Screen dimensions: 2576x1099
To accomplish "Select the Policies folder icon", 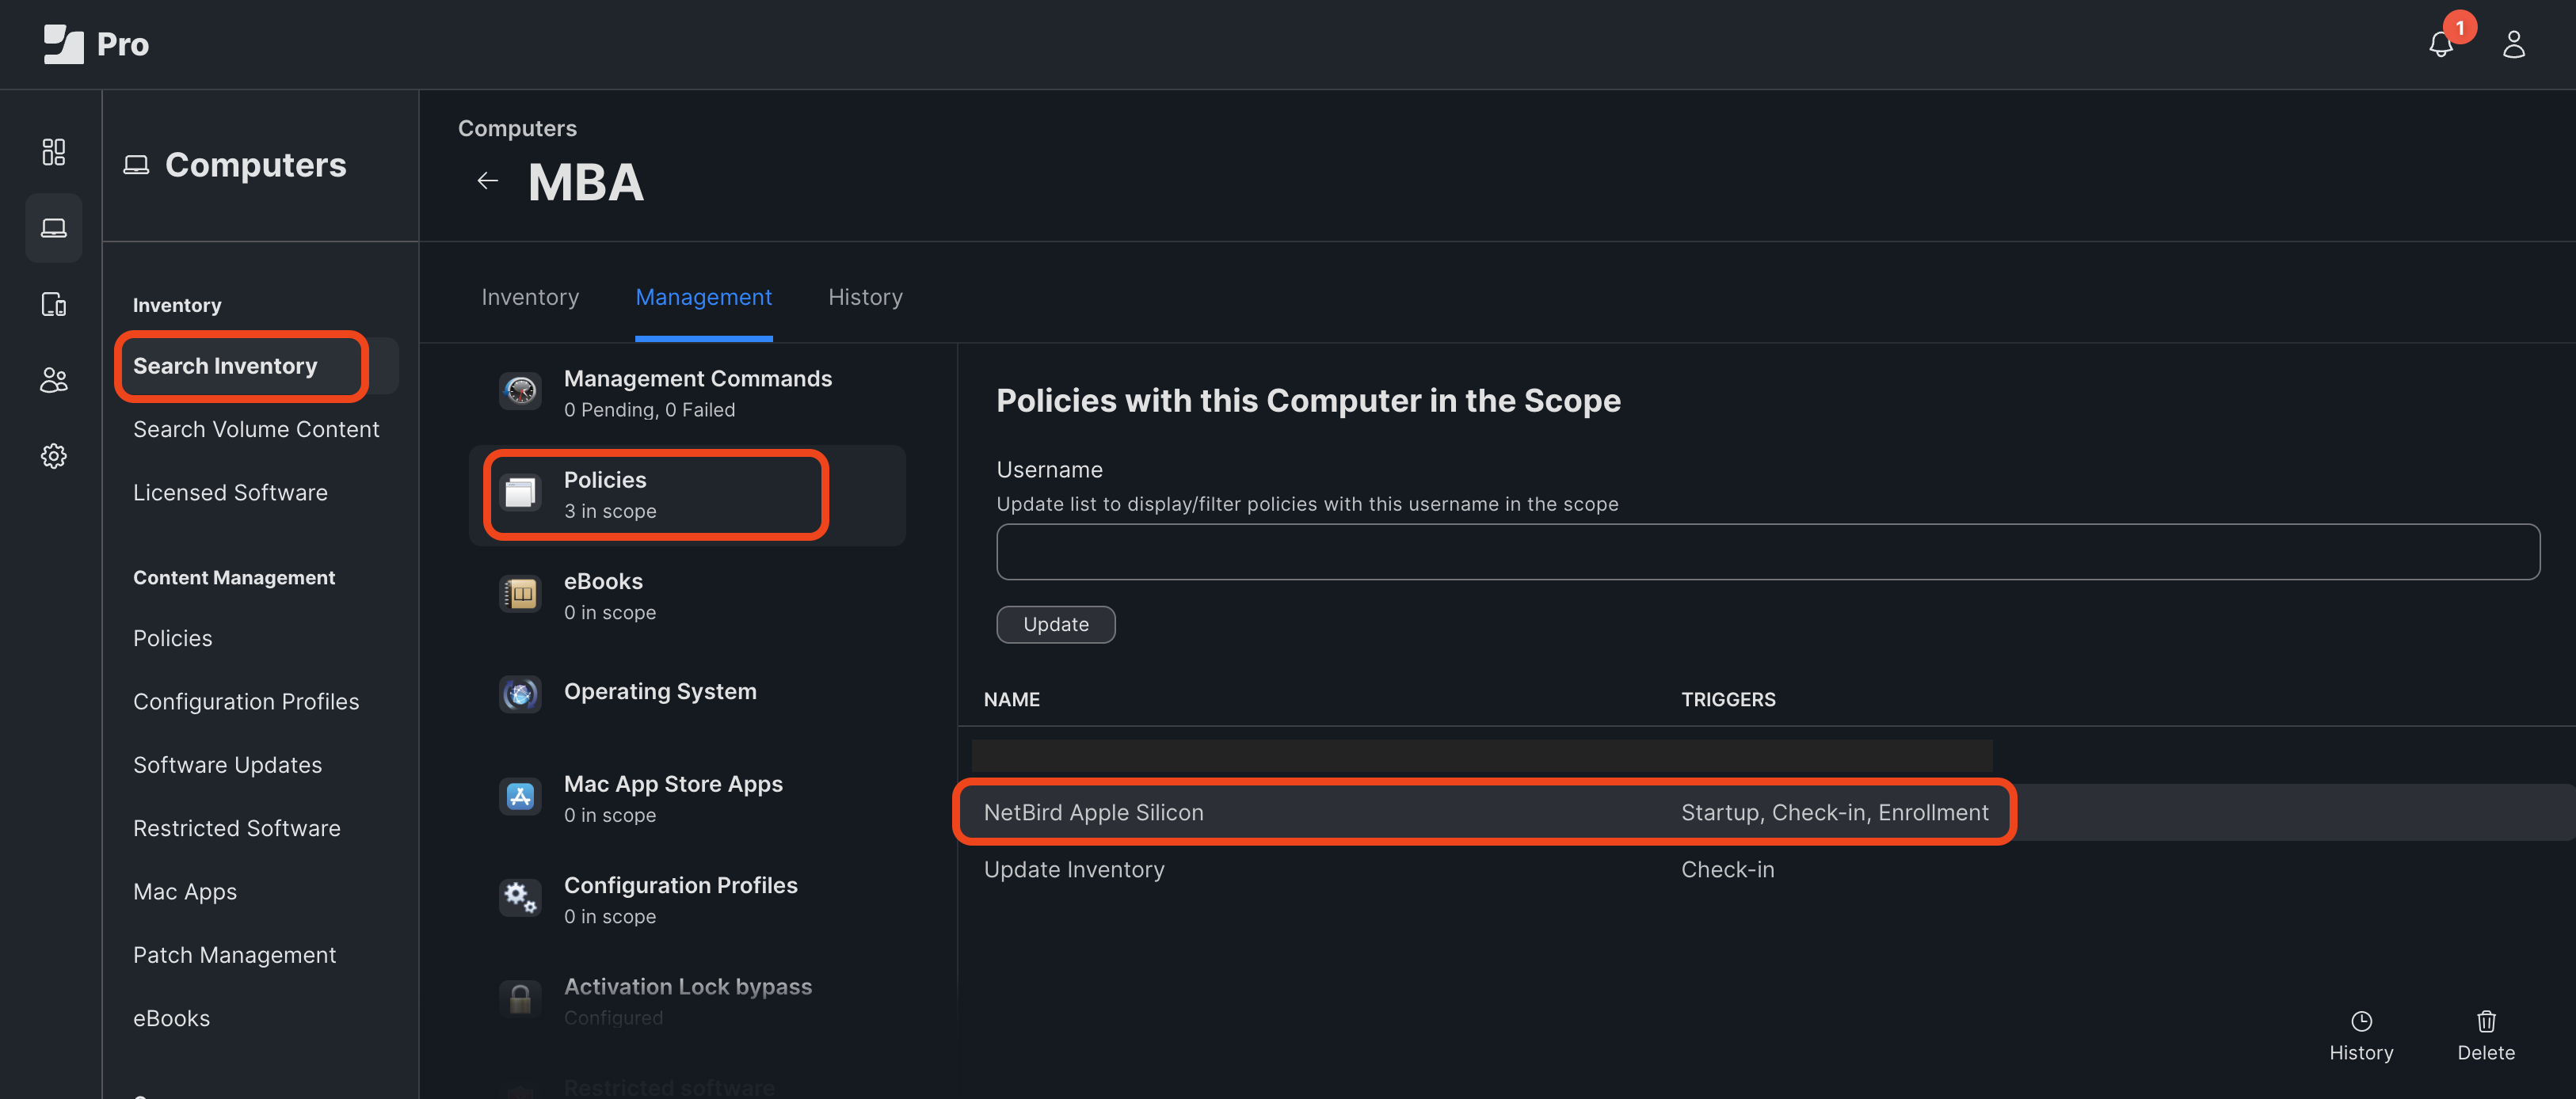I will tap(520, 491).
